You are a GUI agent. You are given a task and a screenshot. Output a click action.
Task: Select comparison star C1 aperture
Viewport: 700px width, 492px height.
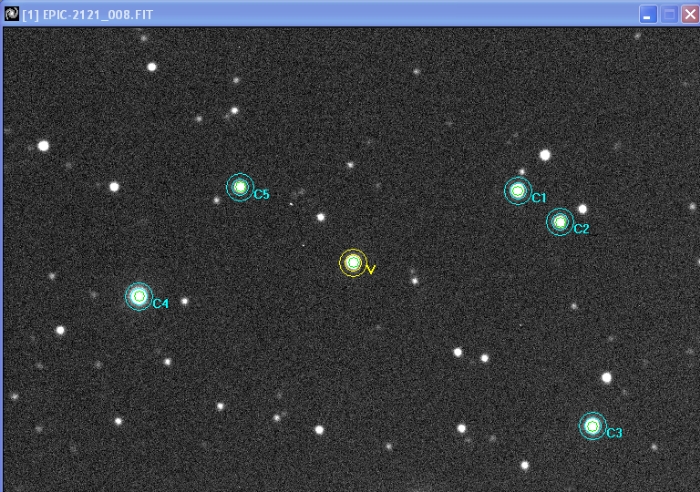point(517,191)
